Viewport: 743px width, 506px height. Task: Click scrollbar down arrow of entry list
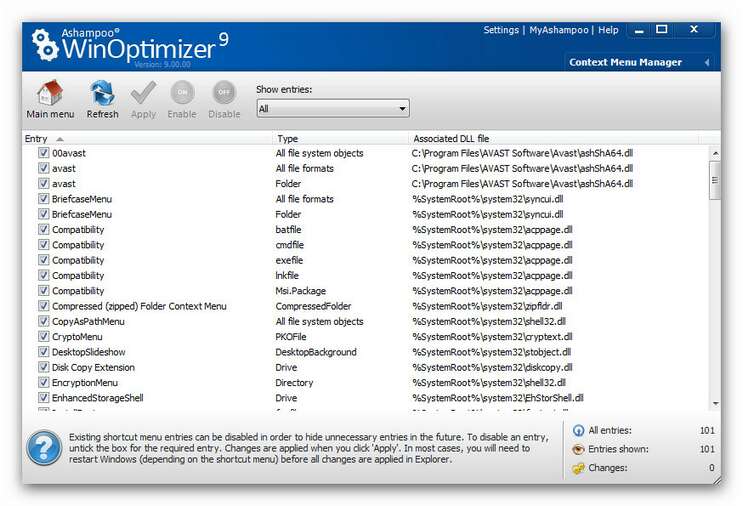point(715,404)
